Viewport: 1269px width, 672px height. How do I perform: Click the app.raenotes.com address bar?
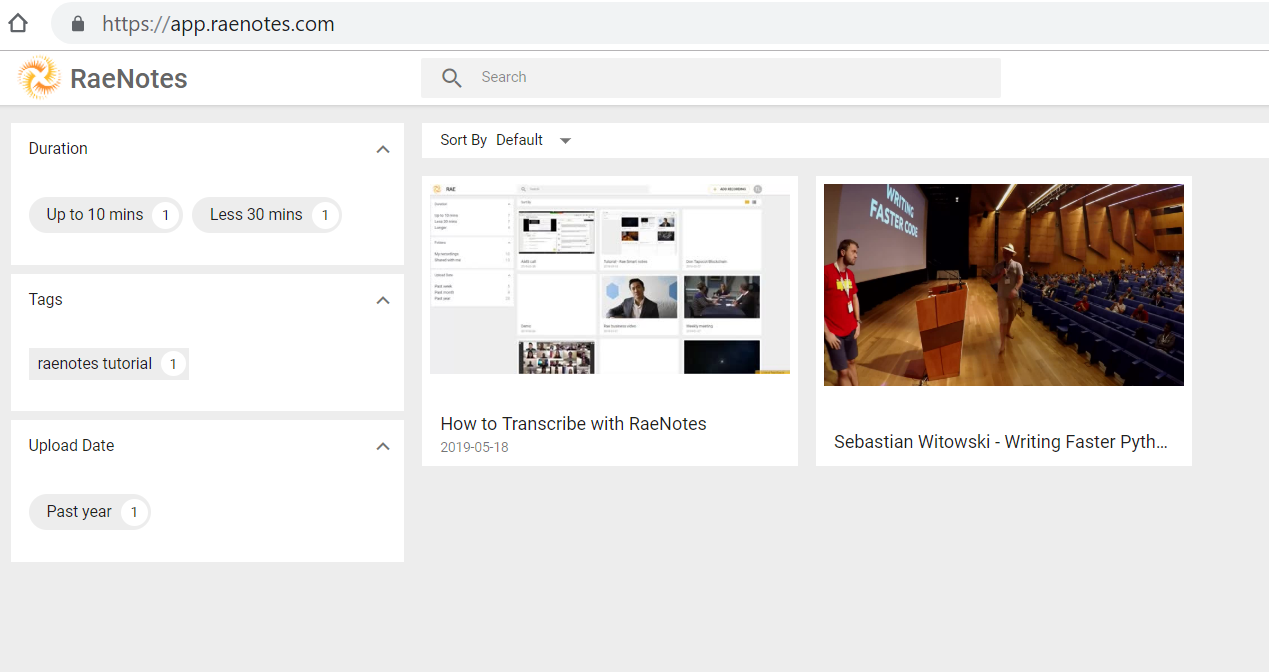(660, 24)
